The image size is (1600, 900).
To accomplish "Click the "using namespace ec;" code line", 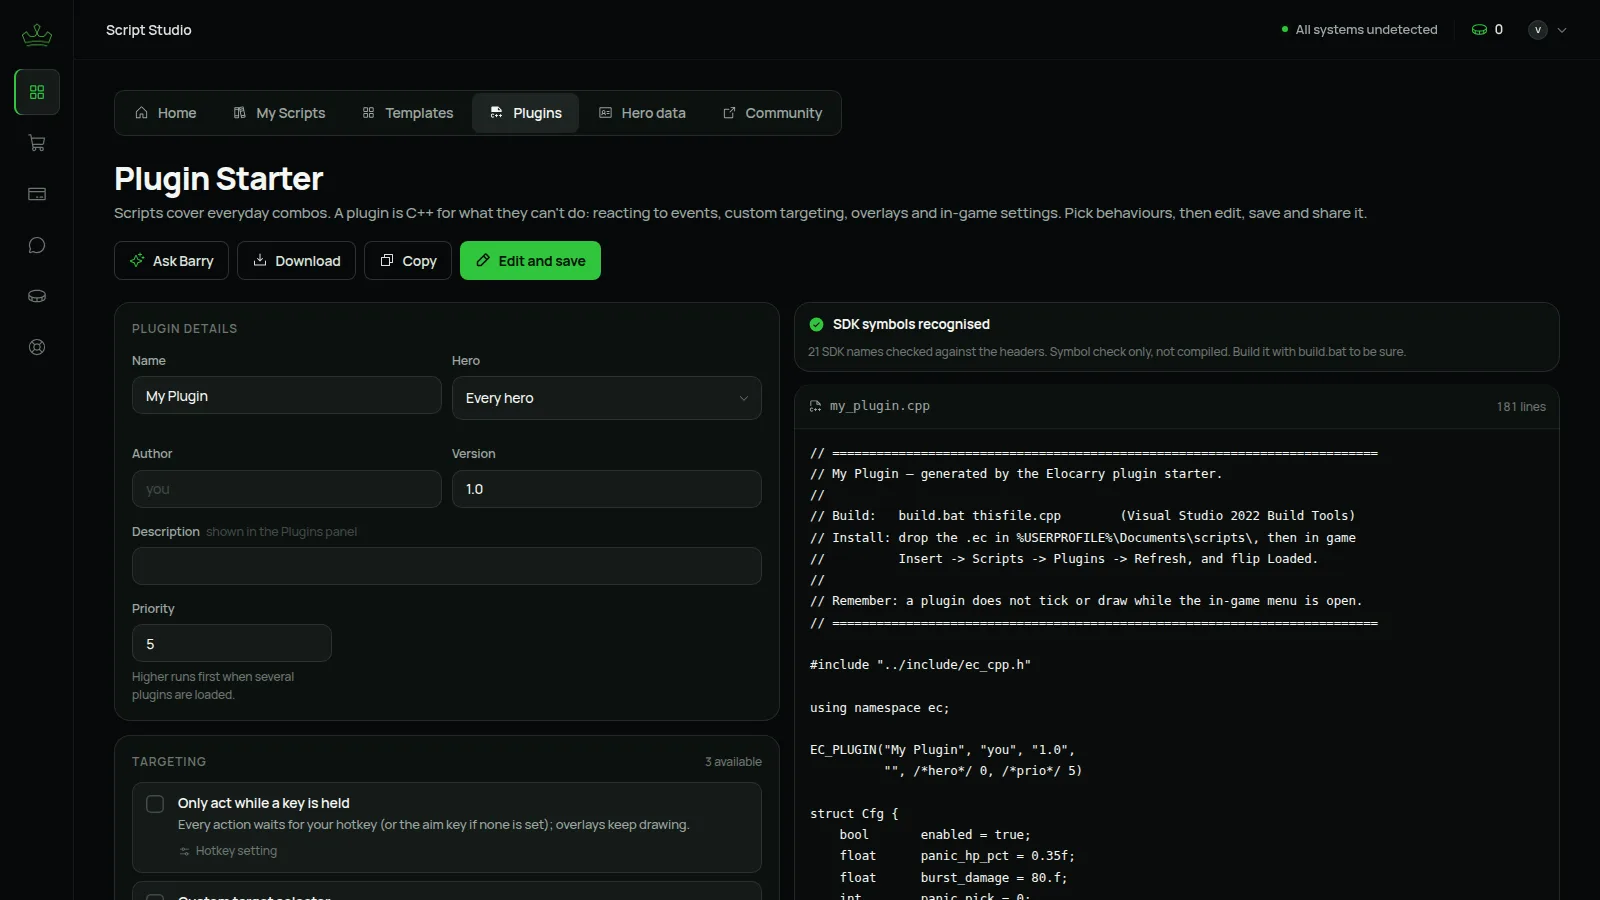I will 879,707.
